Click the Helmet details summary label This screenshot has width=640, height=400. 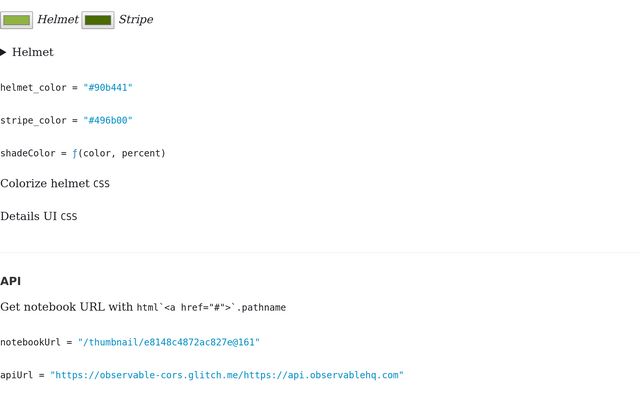33,52
